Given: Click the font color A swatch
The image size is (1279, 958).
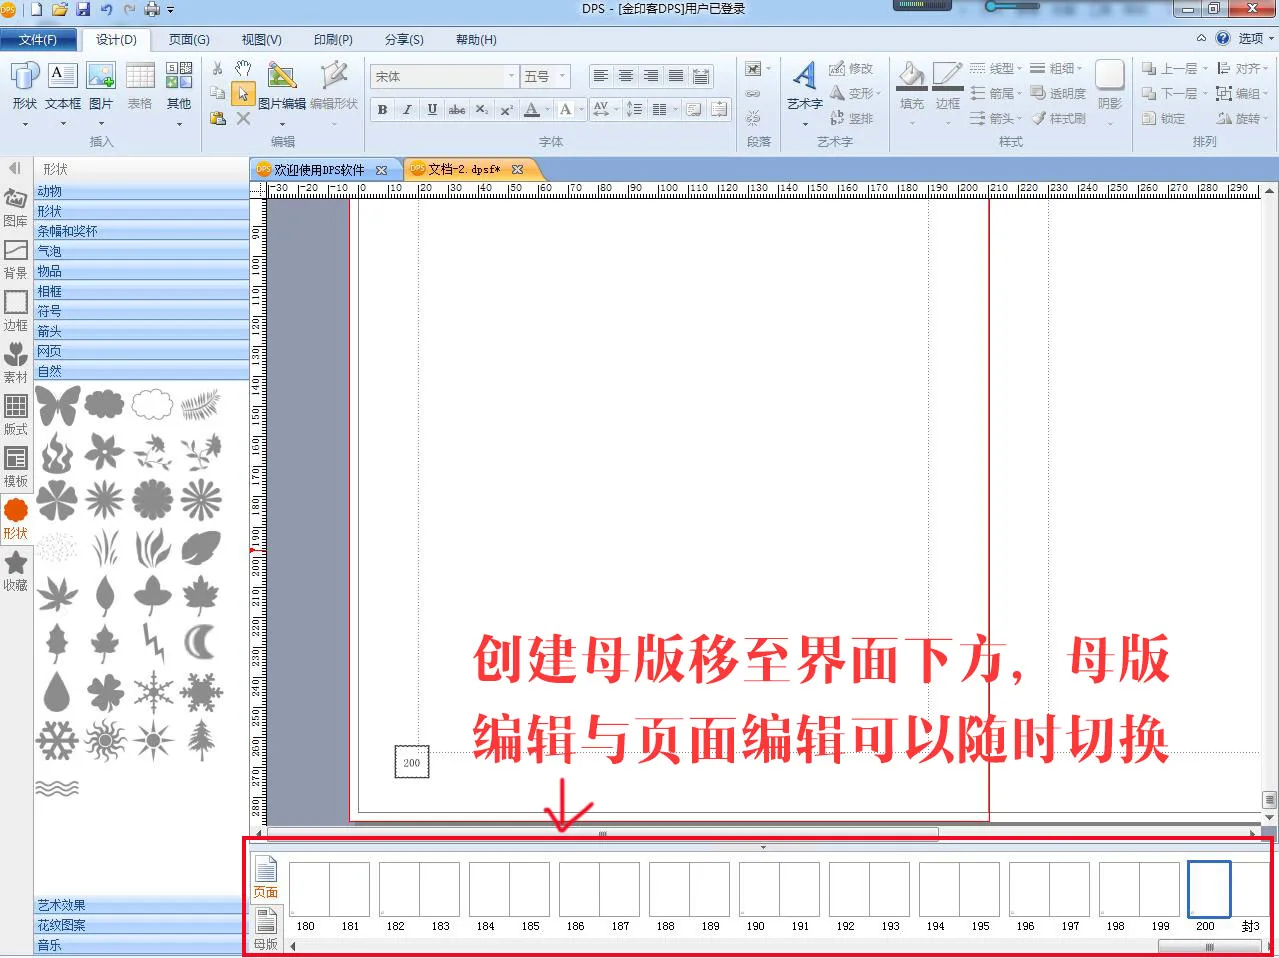Looking at the screenshot, I should [x=532, y=110].
